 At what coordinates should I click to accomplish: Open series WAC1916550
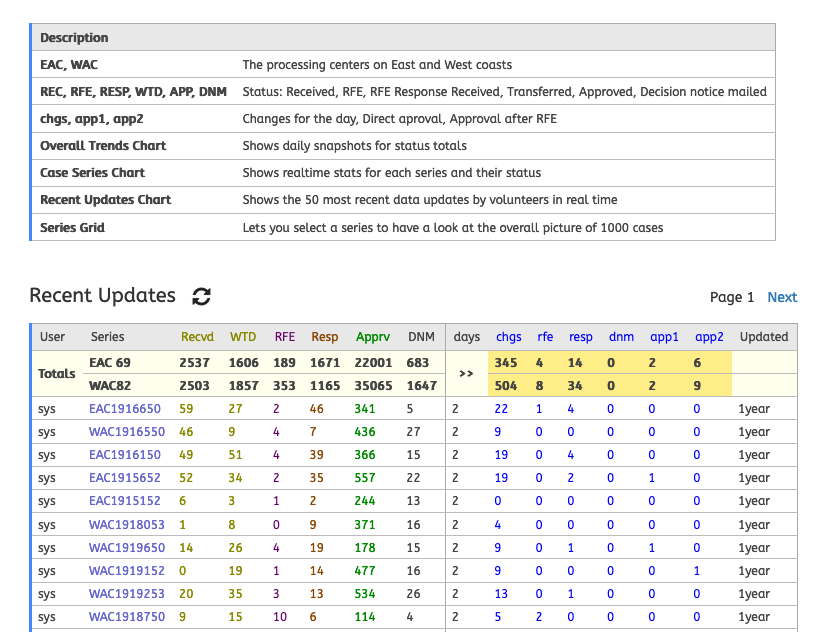[x=126, y=432]
